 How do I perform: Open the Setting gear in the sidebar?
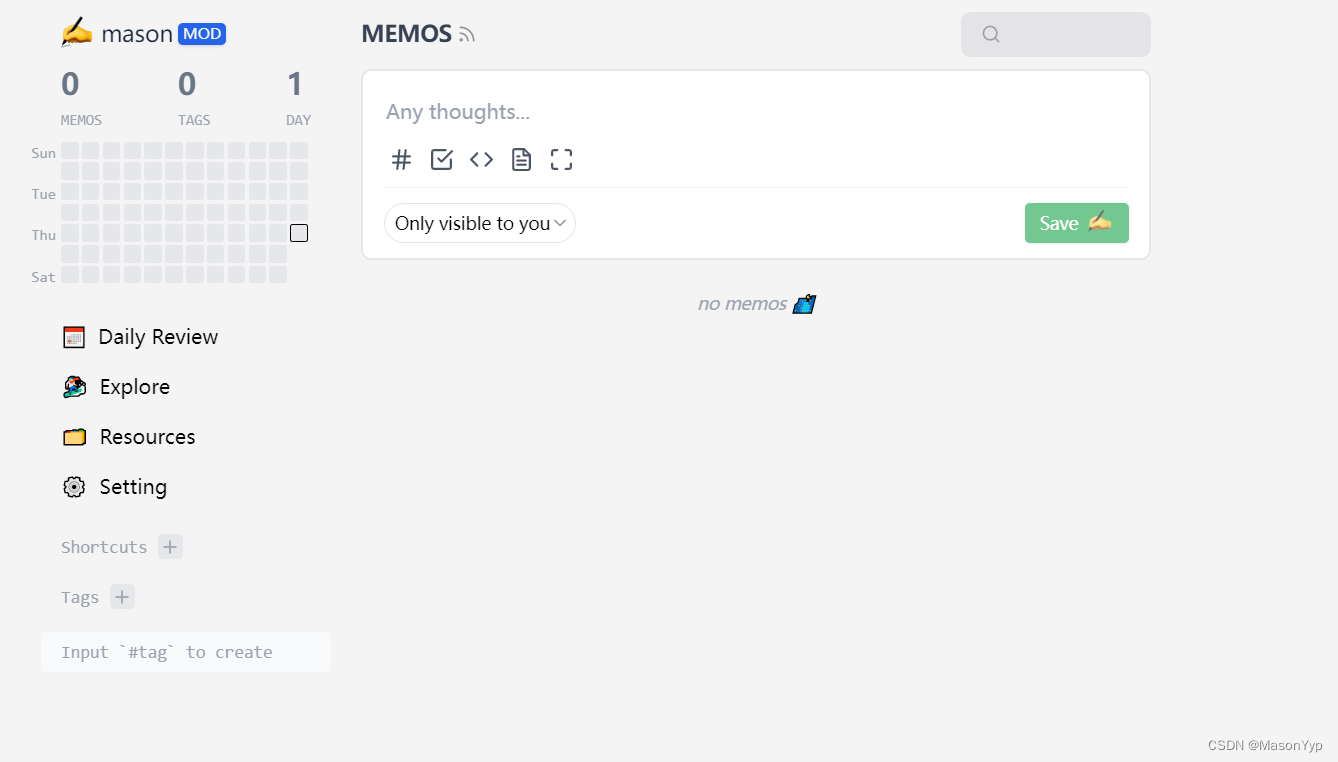pyautogui.click(x=74, y=487)
